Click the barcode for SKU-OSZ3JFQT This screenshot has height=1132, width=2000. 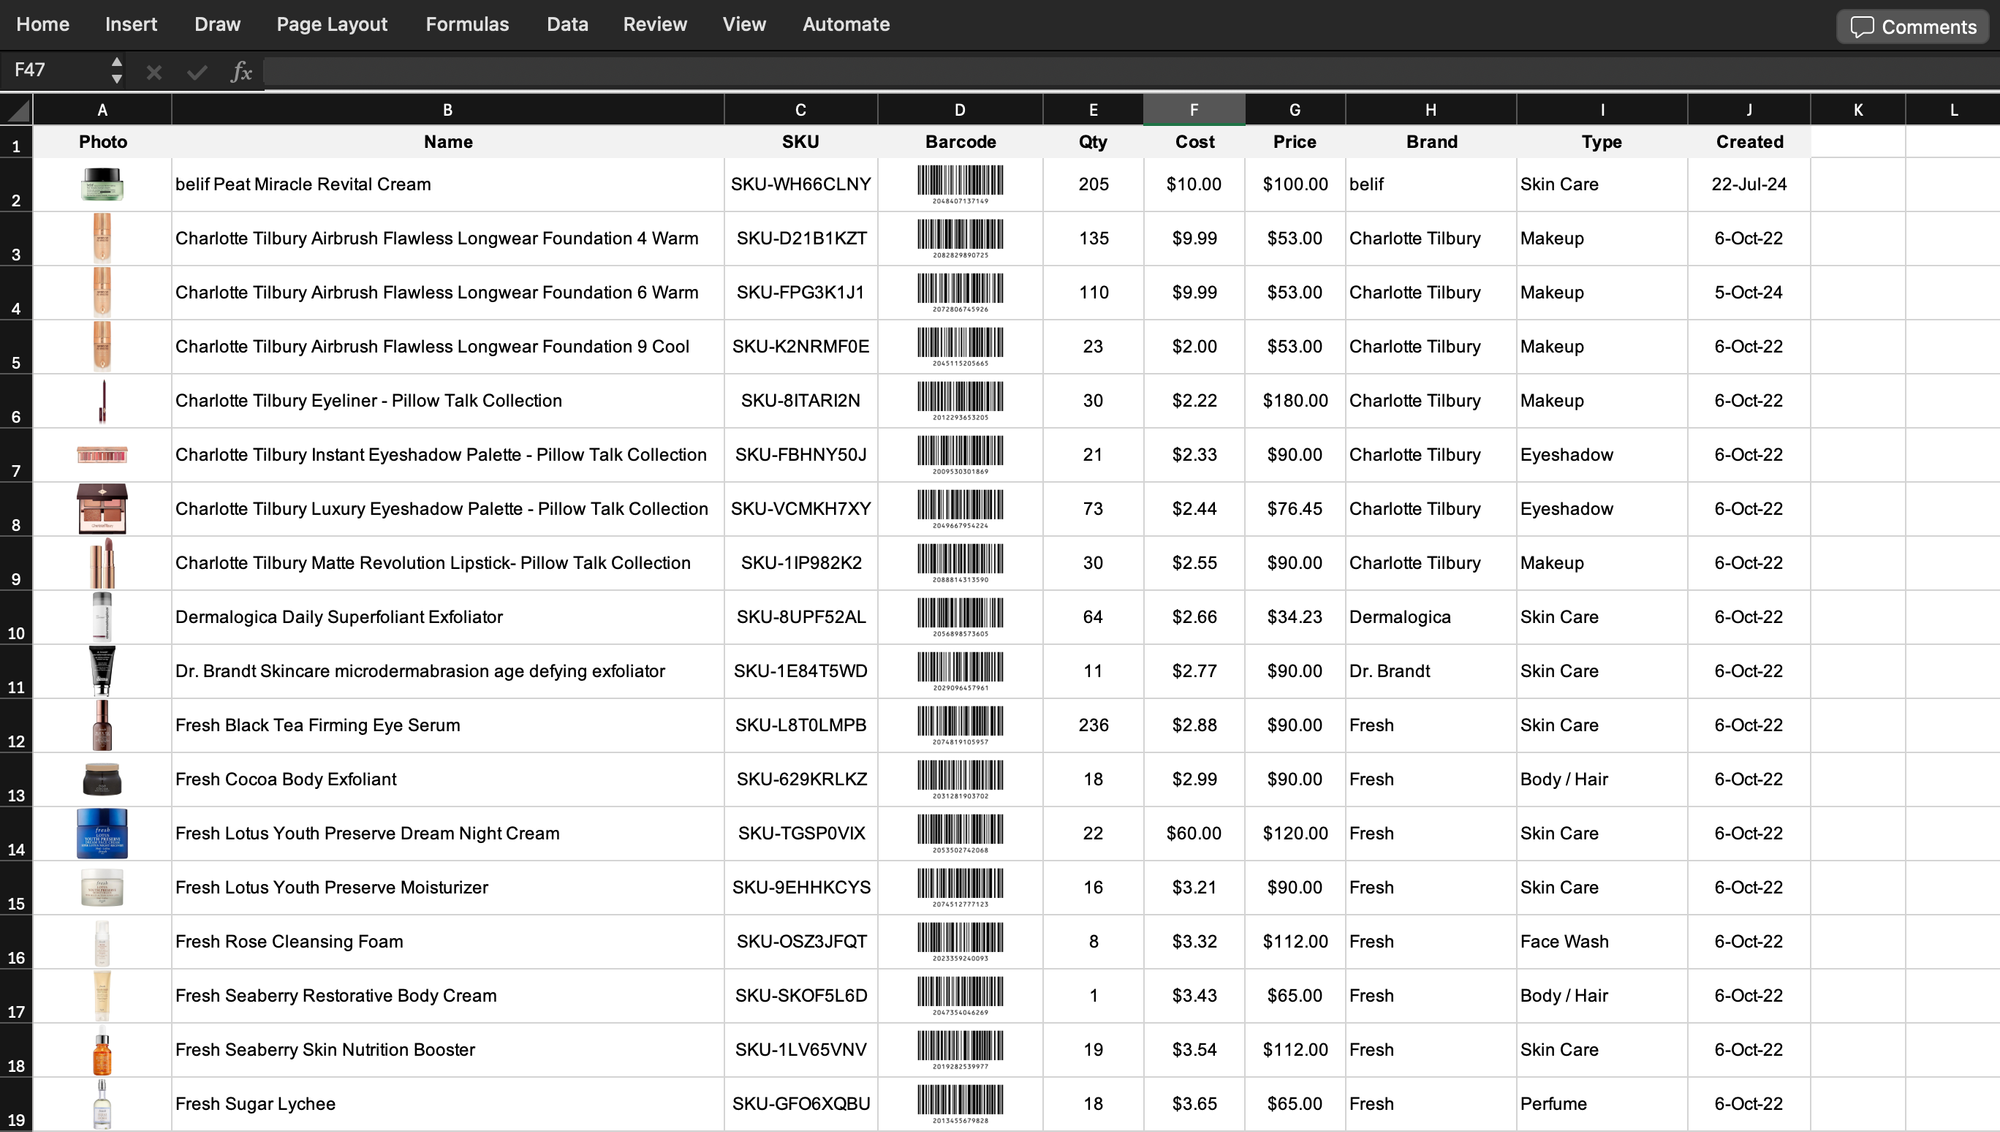(960, 942)
